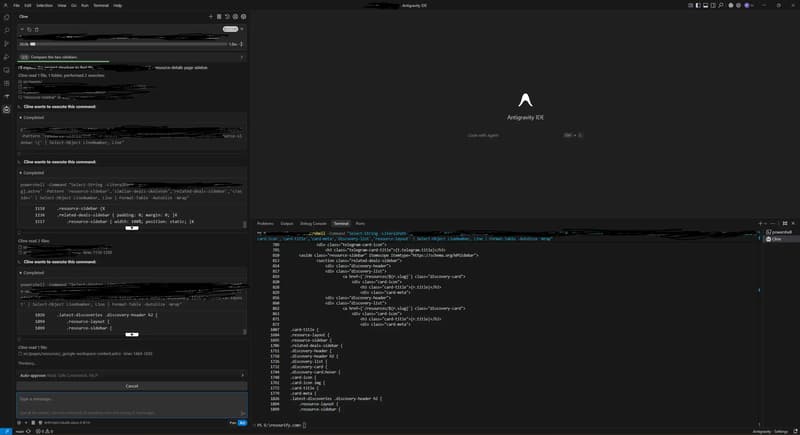Open the file link with lines 1869-1930
Image resolution: width=800 pixels, height=435 pixels.
87,354
